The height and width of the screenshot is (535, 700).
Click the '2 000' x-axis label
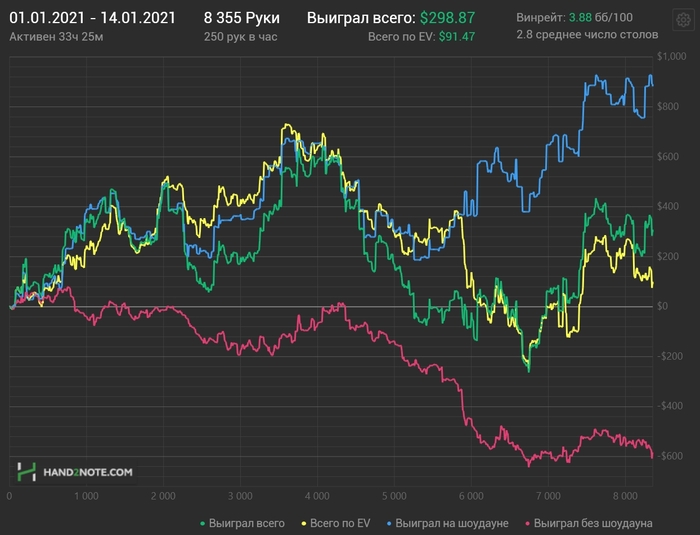click(163, 496)
